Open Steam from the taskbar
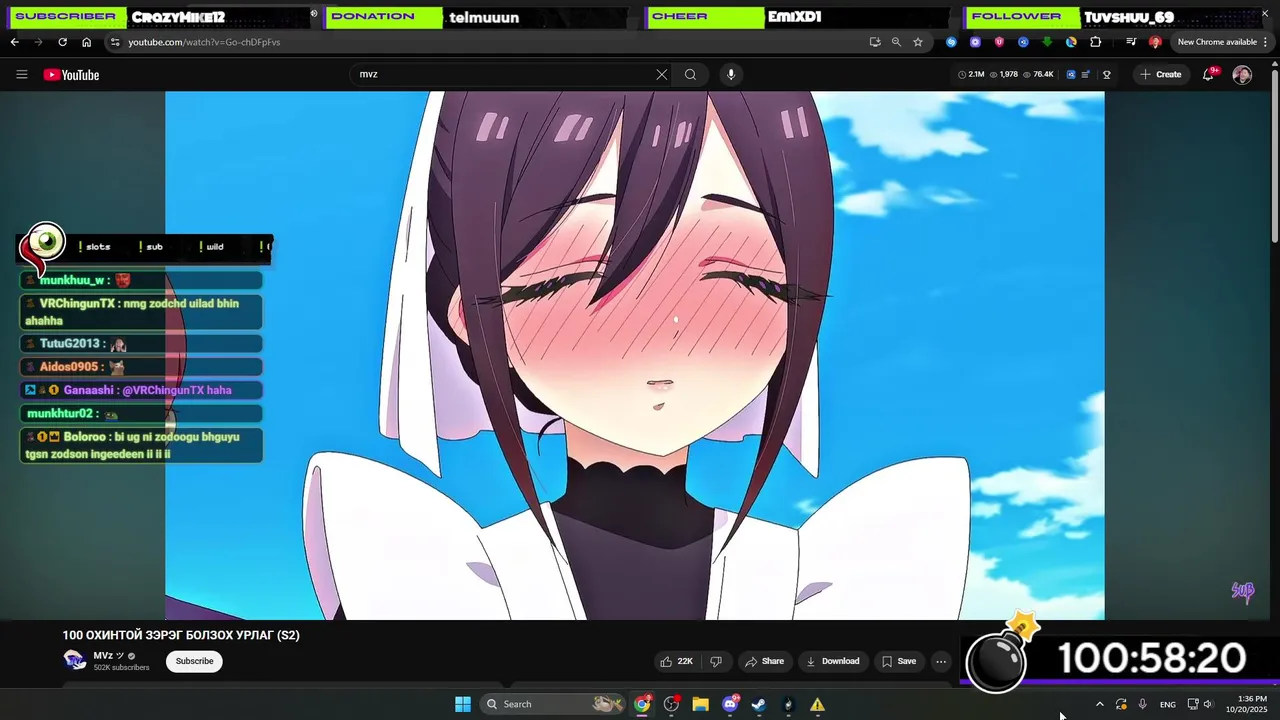The image size is (1280, 720). tap(759, 704)
